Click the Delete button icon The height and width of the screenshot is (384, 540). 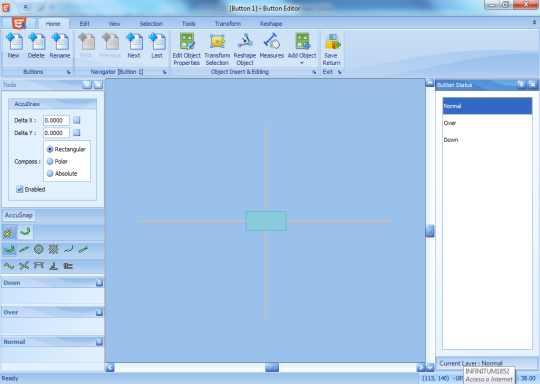[36, 42]
